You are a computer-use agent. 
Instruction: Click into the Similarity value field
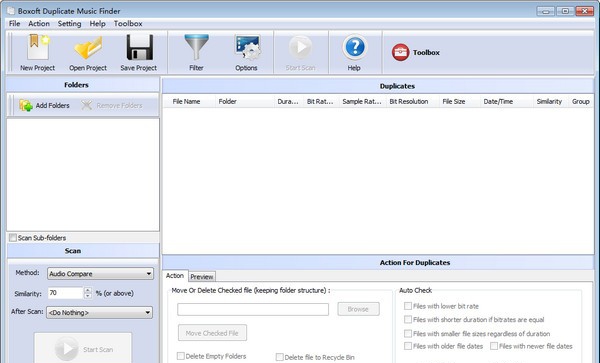tap(65, 293)
